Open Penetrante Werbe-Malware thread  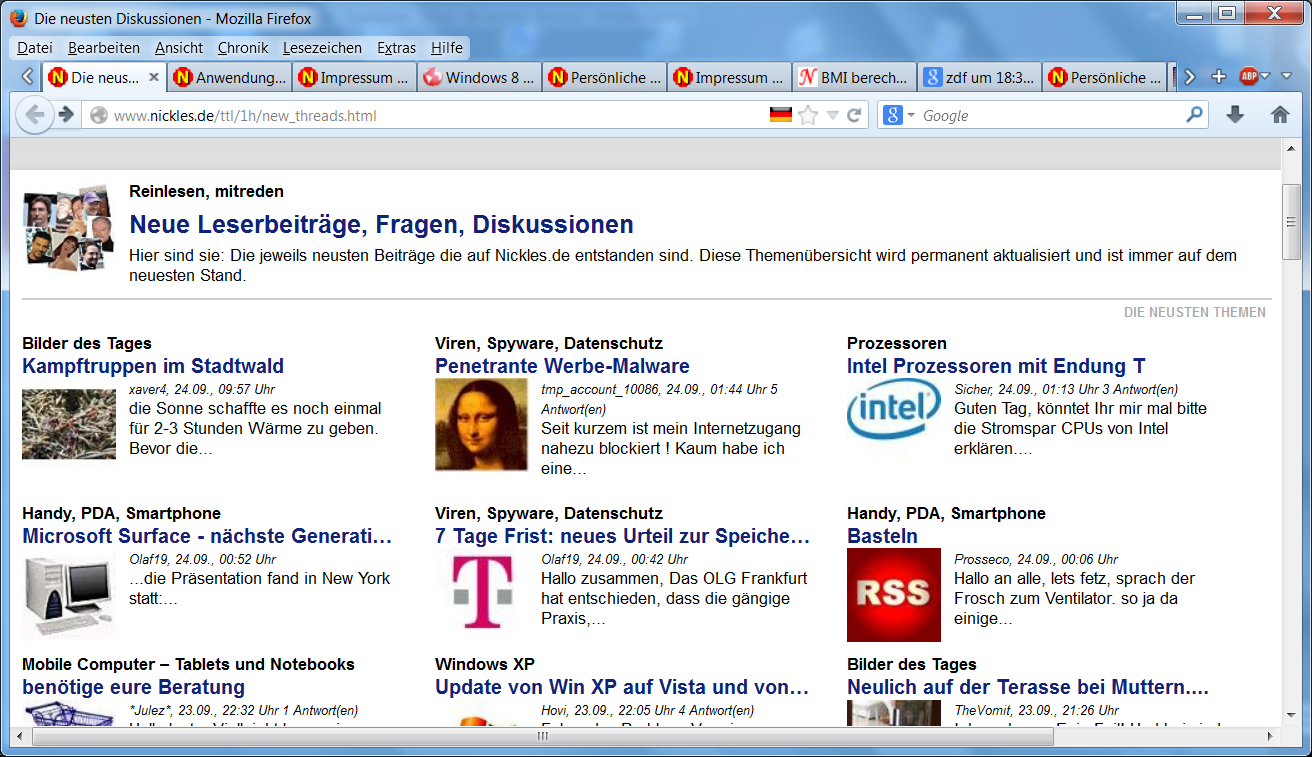pyautogui.click(x=562, y=366)
